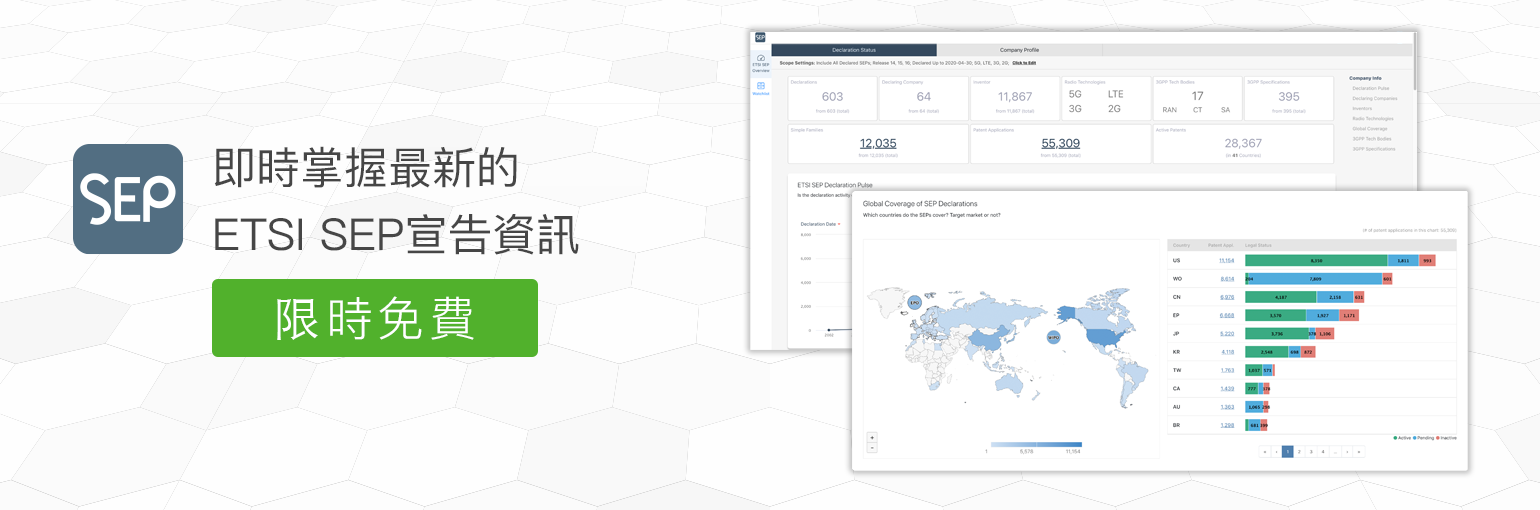Image resolution: width=1540 pixels, height=510 pixels.
Task: Select the 2G radio technology
Action: [x=1114, y=108]
